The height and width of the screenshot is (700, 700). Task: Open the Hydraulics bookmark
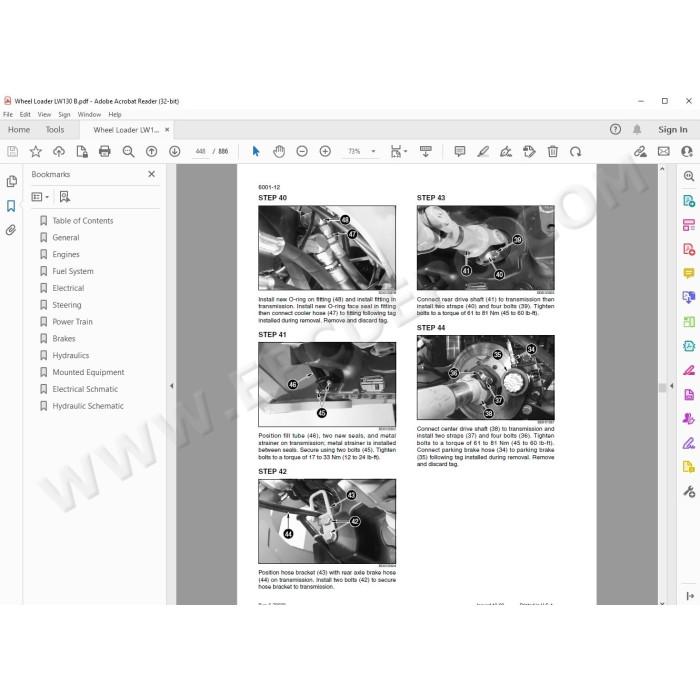pos(71,355)
